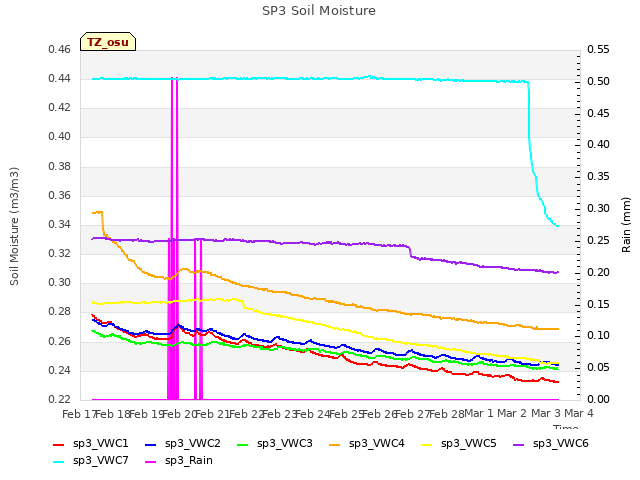Click the green sp3_VWC3 legend color marker
The height and width of the screenshot is (480, 640).
[x=243, y=444]
